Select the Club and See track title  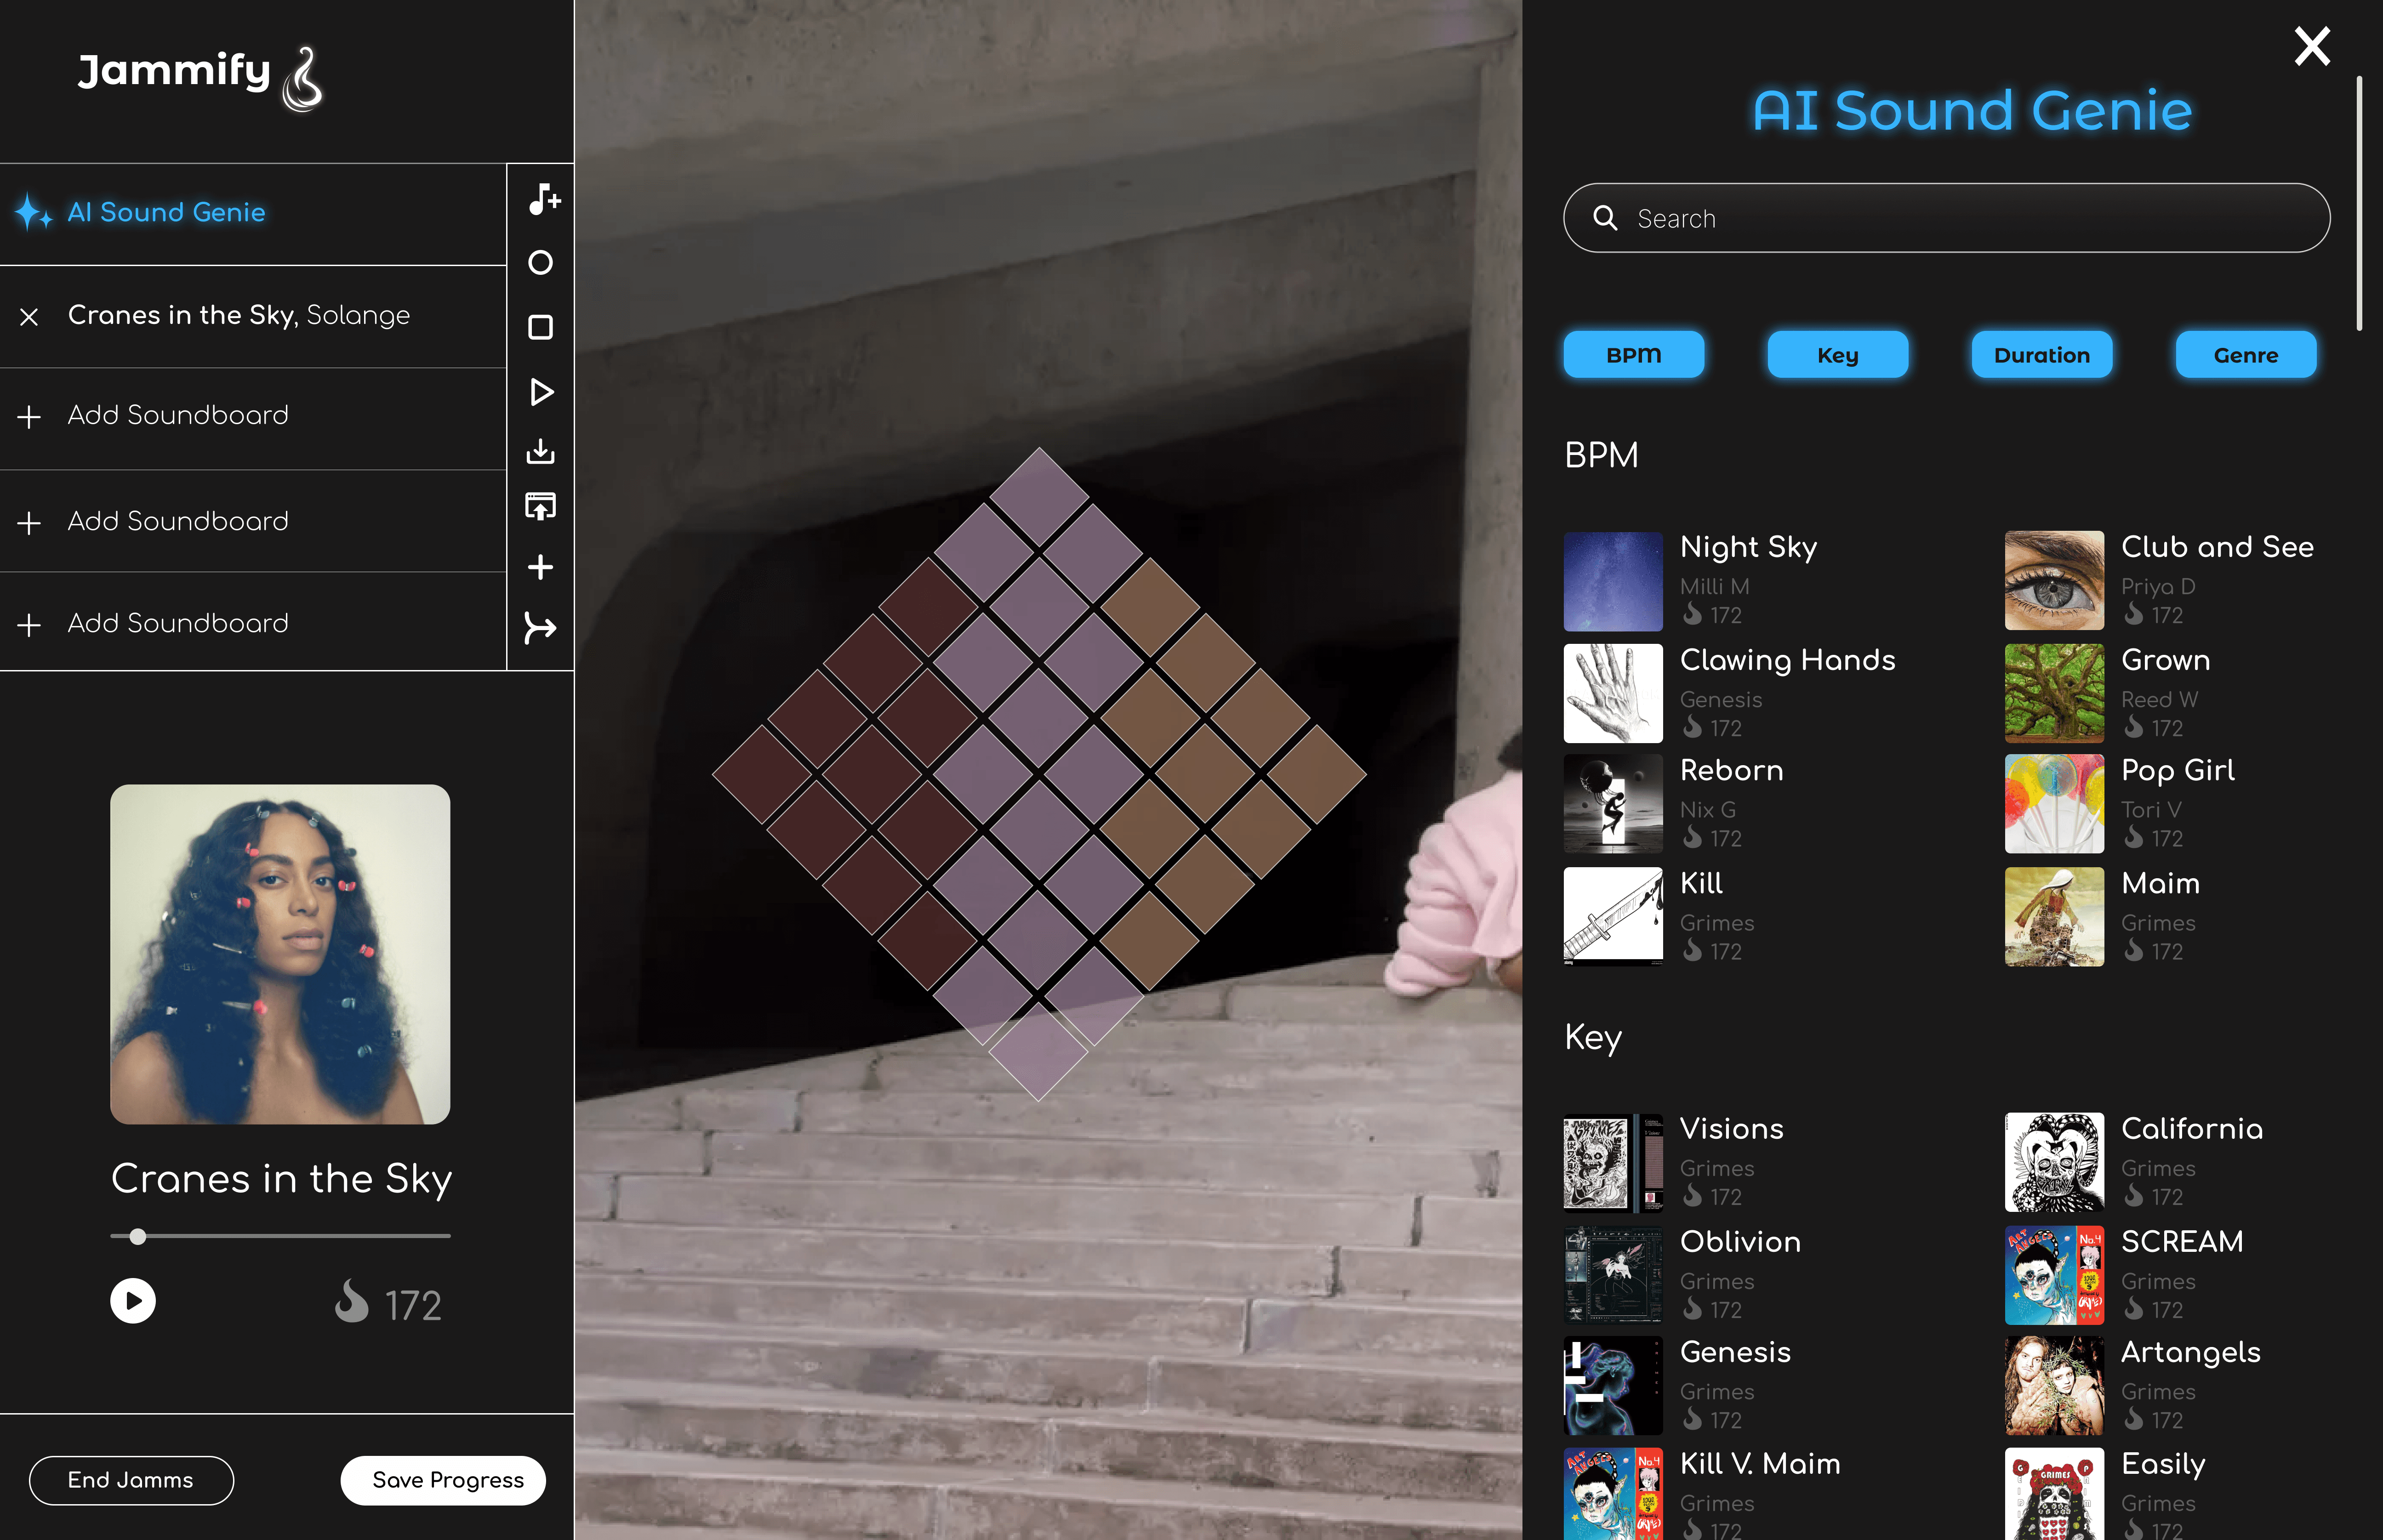pos(2218,547)
